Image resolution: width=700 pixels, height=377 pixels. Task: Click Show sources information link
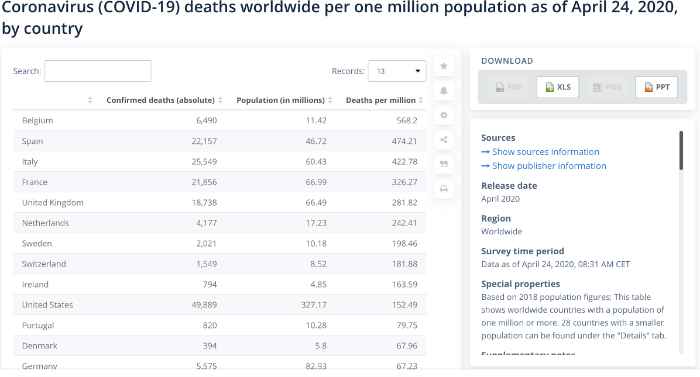[x=540, y=152]
